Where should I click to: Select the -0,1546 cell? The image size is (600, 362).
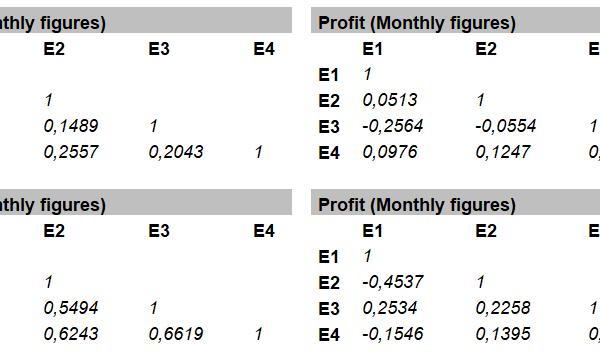pyautogui.click(x=393, y=334)
